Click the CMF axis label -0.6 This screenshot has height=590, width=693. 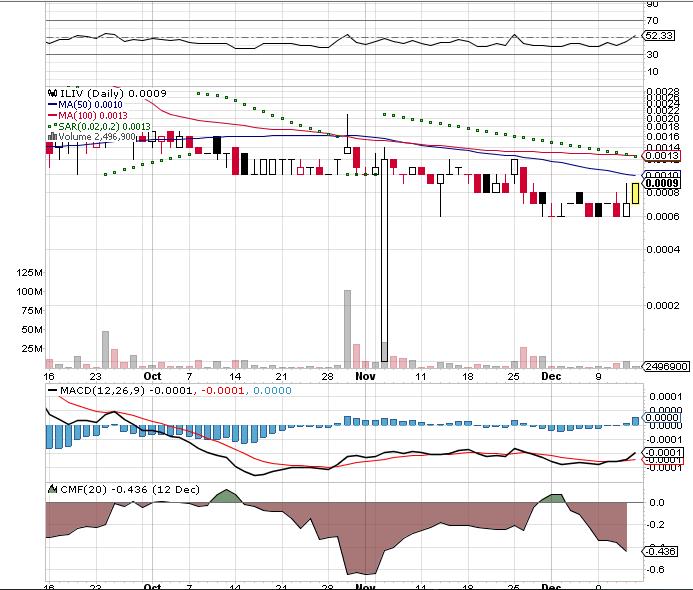click(655, 569)
